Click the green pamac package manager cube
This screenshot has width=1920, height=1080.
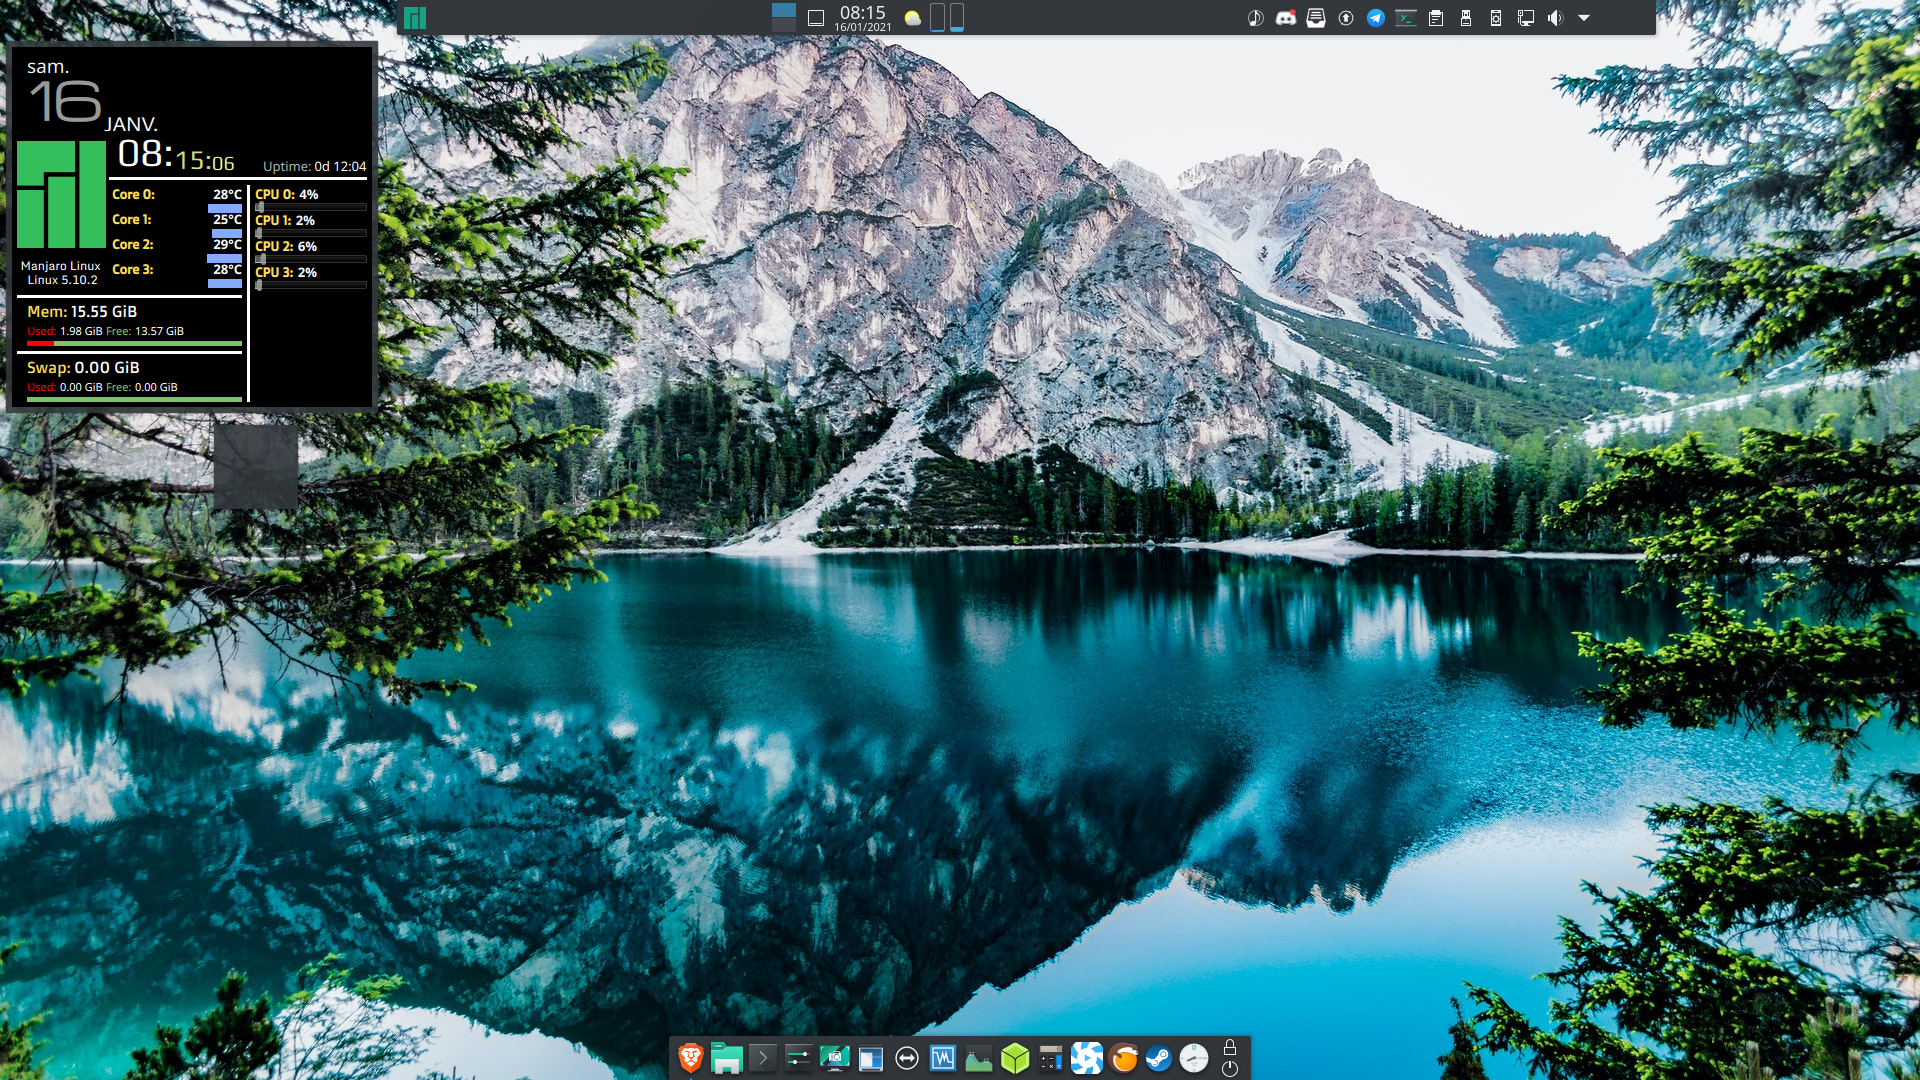(x=1015, y=1058)
